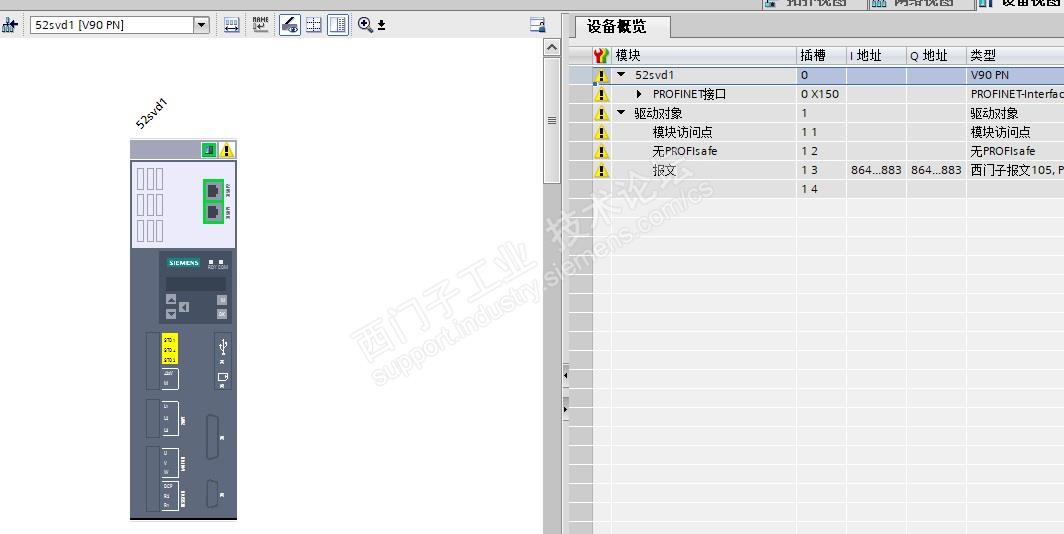Screen dimensions: 1064x534
Task: Select the 设备概览 tab
Action: coord(617,26)
